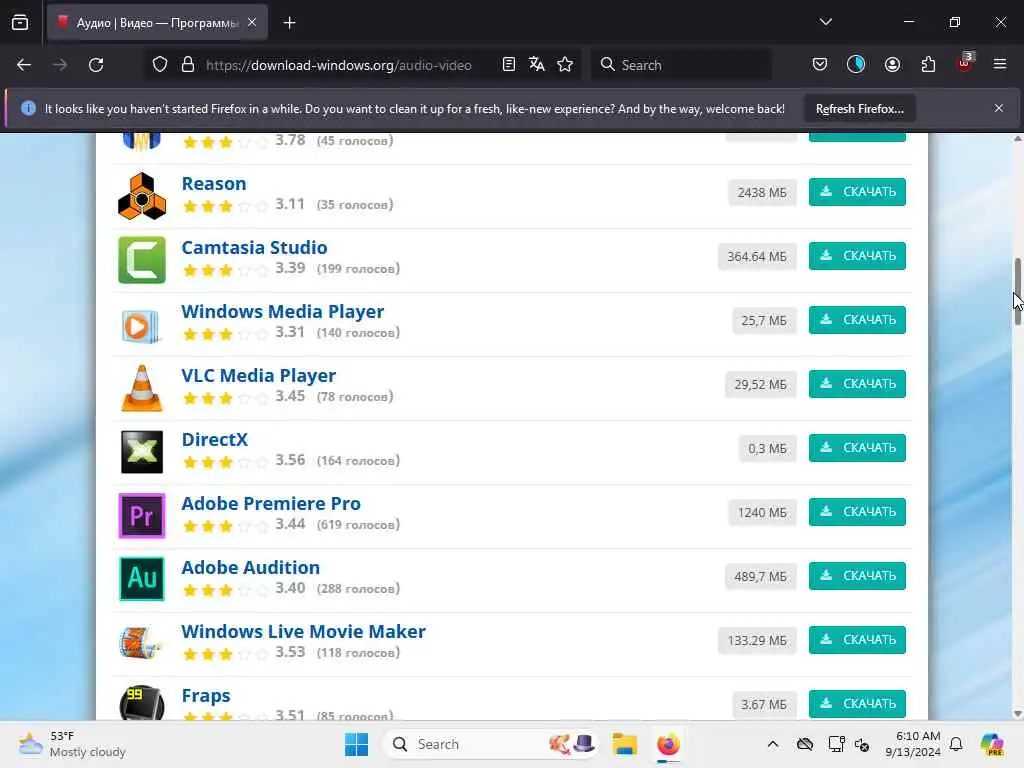Open the Camtasia Studio green icon
This screenshot has height=768, width=1024.
(142, 260)
